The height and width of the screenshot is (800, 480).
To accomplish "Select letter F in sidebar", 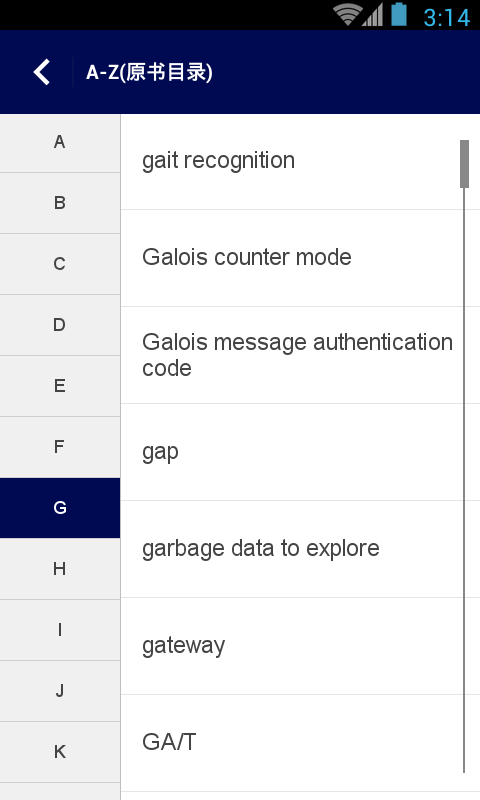I will pos(60,447).
